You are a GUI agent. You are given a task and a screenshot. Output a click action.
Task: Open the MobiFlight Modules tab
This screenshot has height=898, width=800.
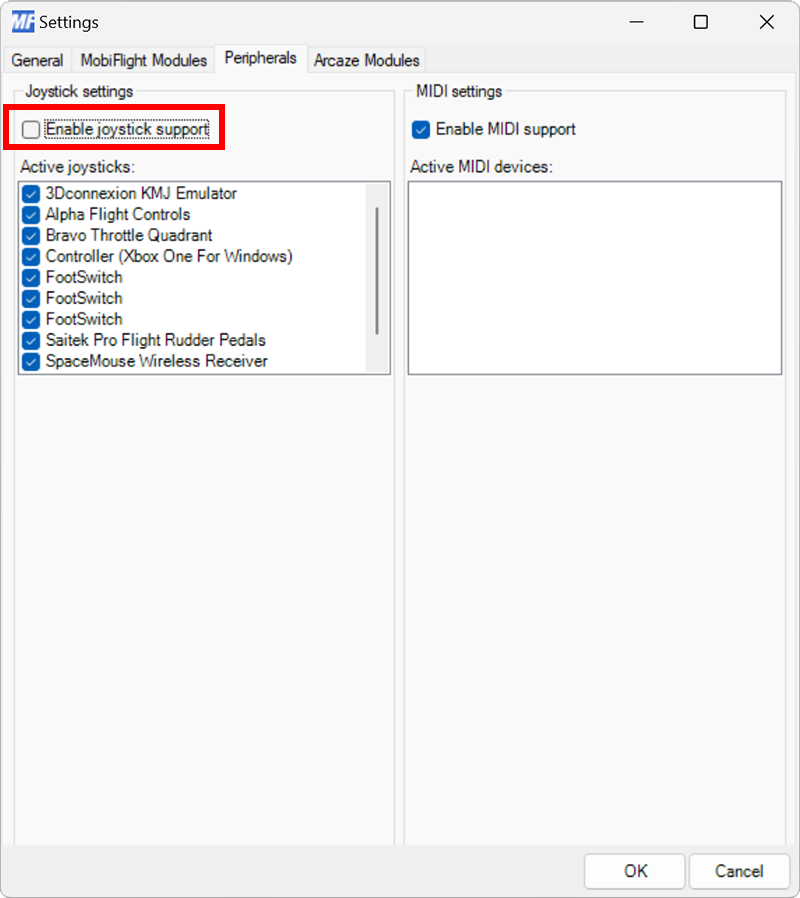click(142, 60)
